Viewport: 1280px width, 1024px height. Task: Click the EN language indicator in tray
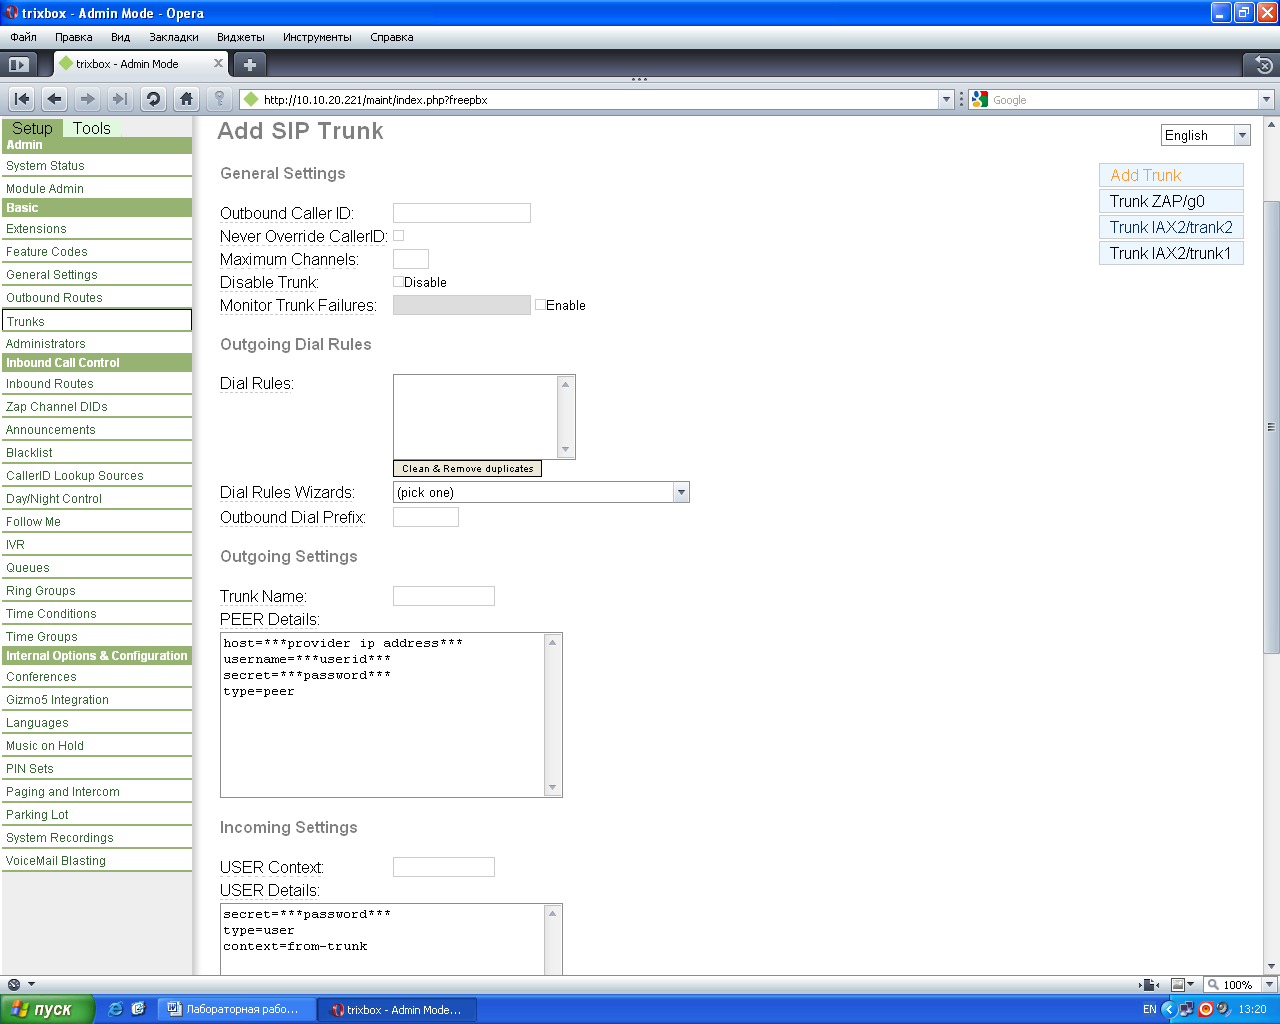tap(1149, 1009)
